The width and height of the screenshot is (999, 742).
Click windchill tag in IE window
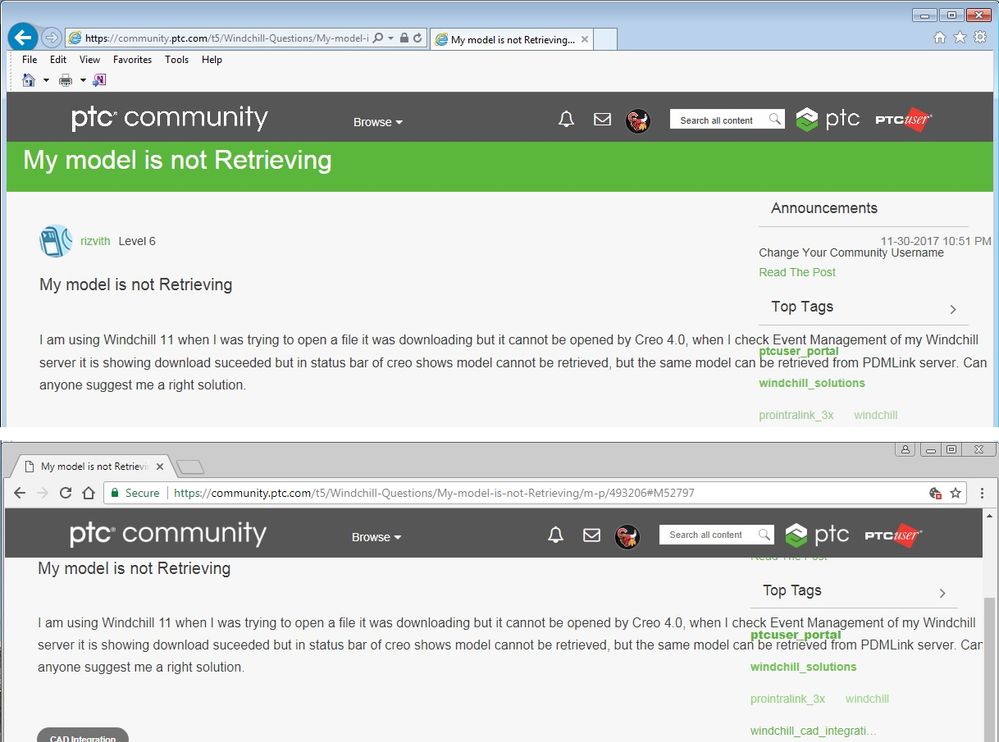pyautogui.click(x=876, y=415)
